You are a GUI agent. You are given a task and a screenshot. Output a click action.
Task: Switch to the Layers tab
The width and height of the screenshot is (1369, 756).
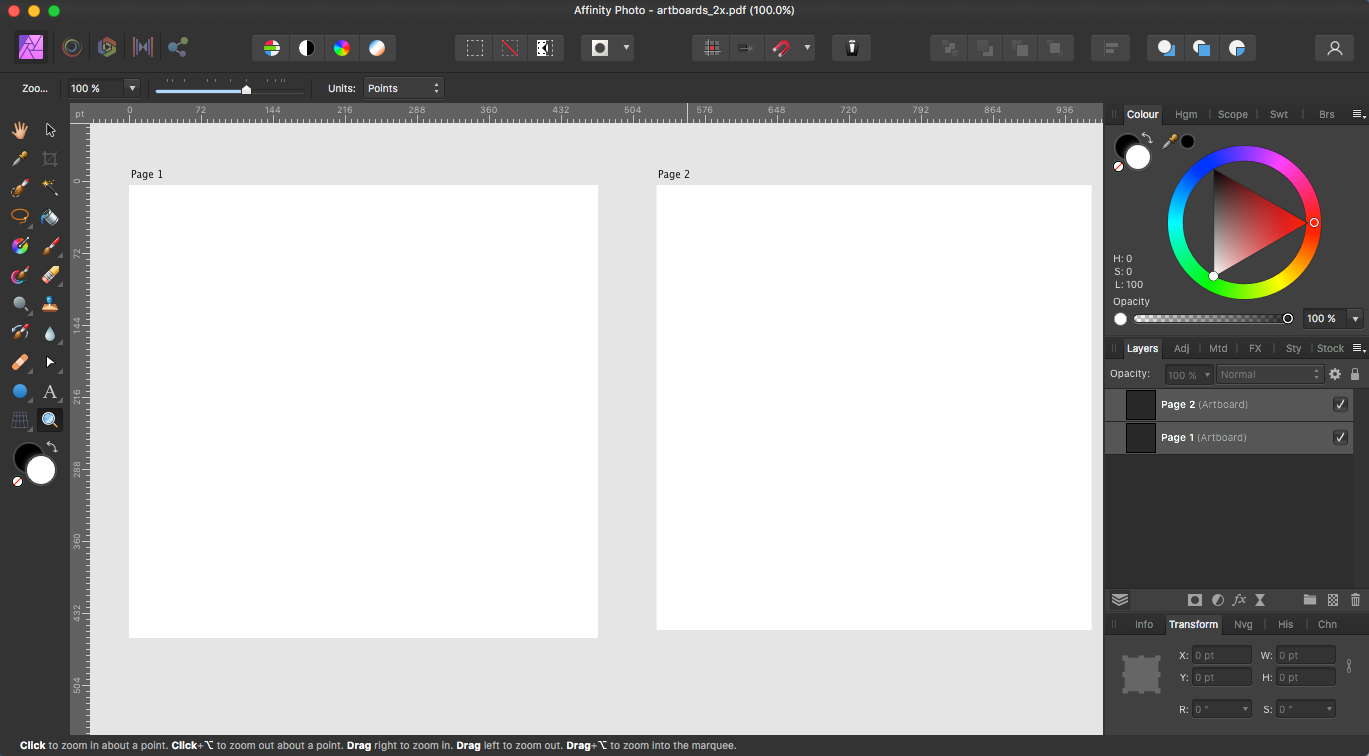[x=1142, y=348]
